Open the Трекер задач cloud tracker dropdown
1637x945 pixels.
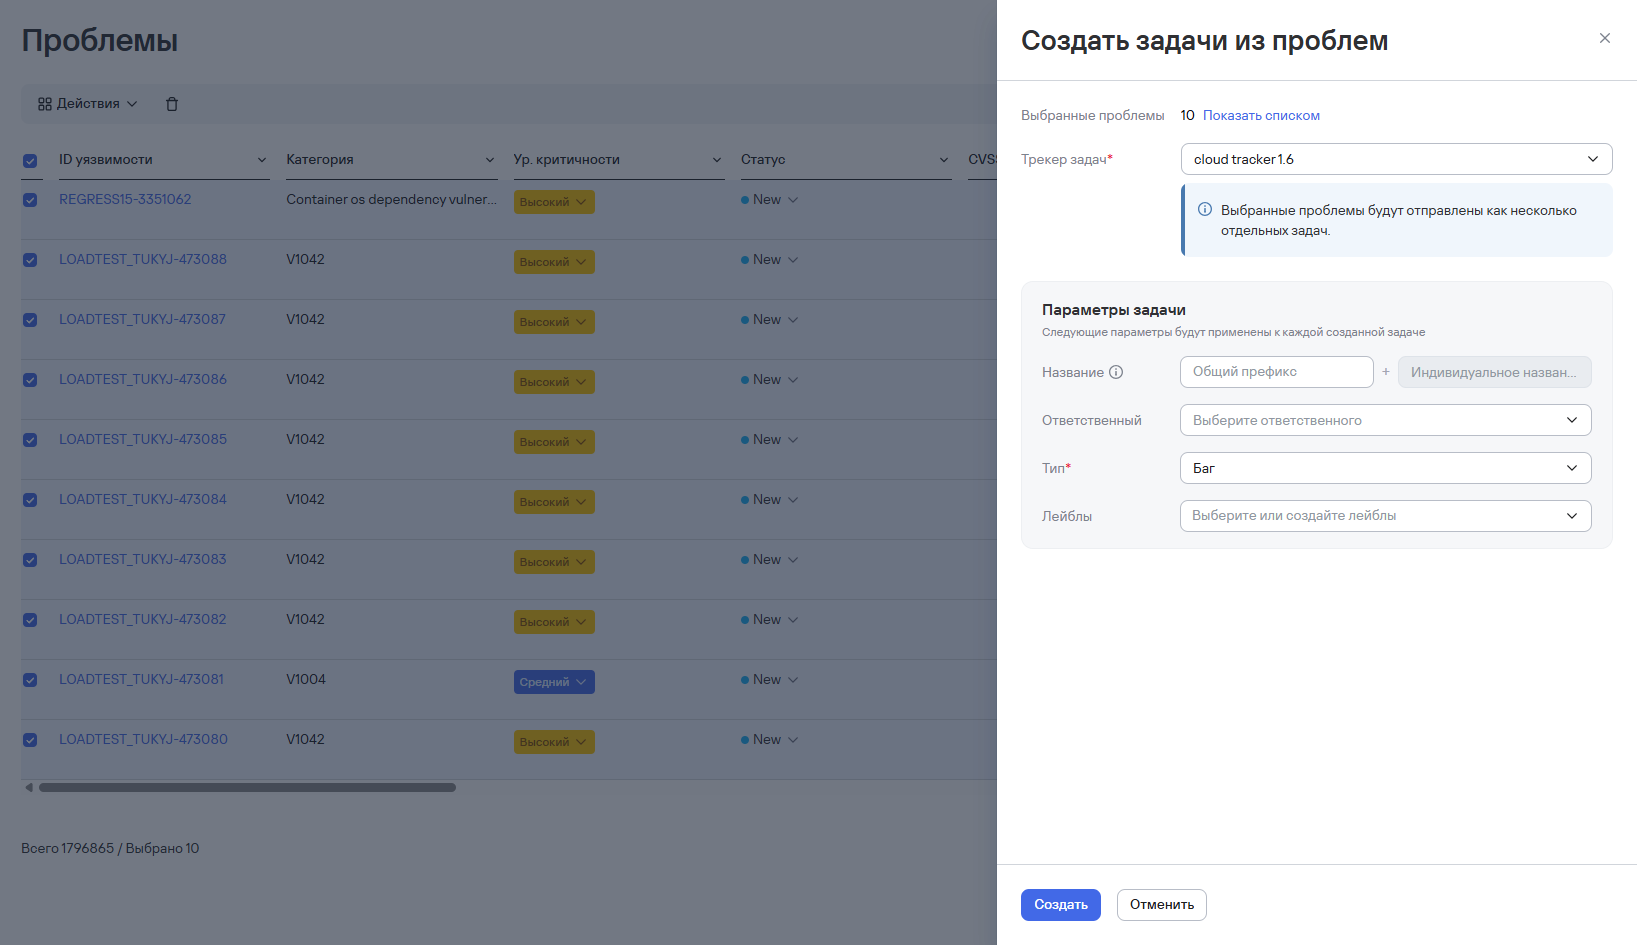(x=1396, y=159)
